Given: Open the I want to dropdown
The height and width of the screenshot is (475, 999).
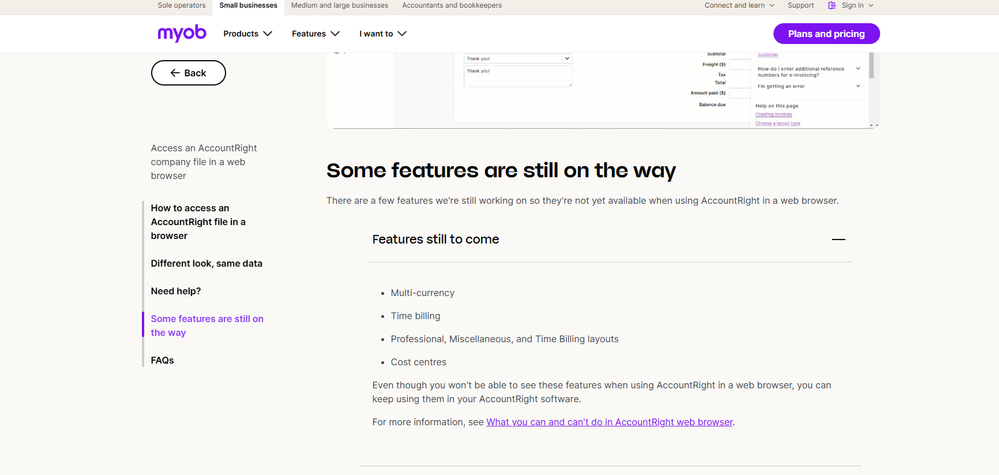Looking at the screenshot, I should pos(383,34).
